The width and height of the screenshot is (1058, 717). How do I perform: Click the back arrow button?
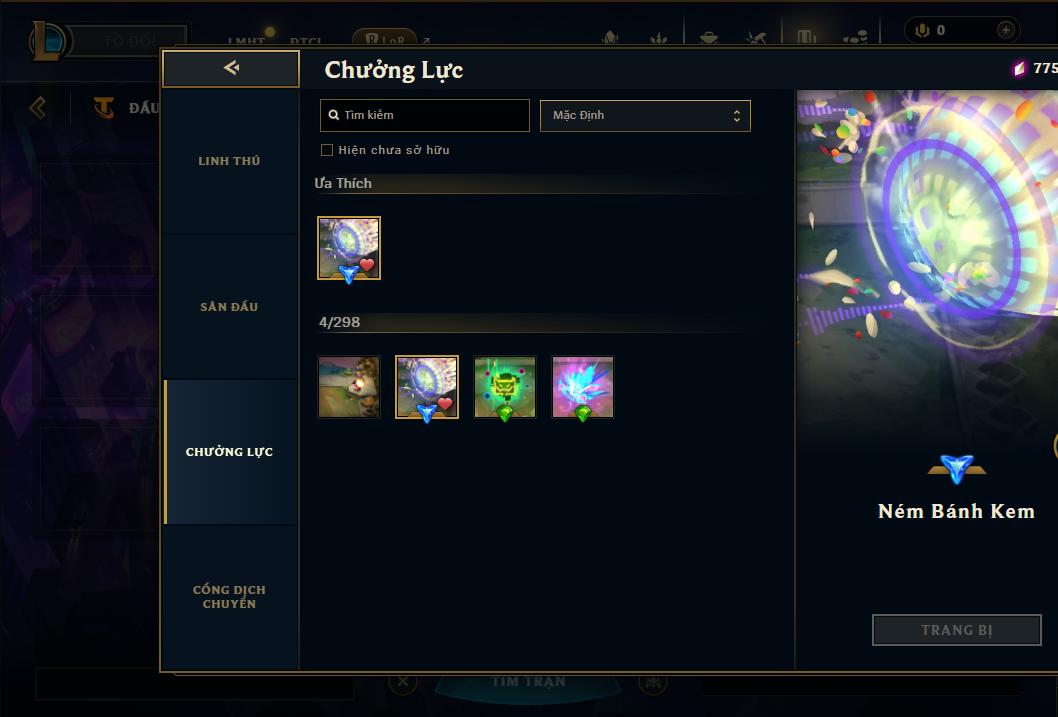point(231,68)
